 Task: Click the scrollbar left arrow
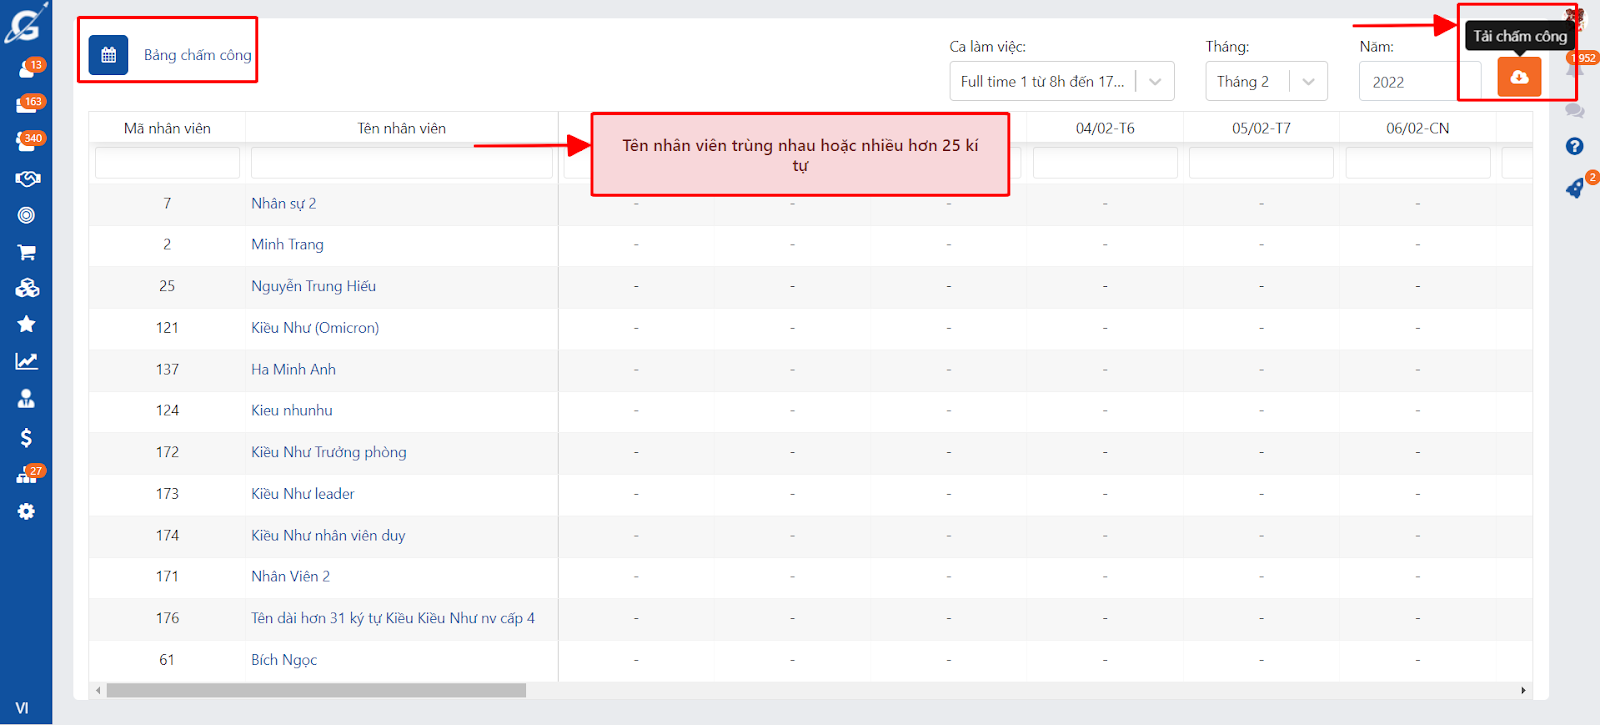[97, 690]
